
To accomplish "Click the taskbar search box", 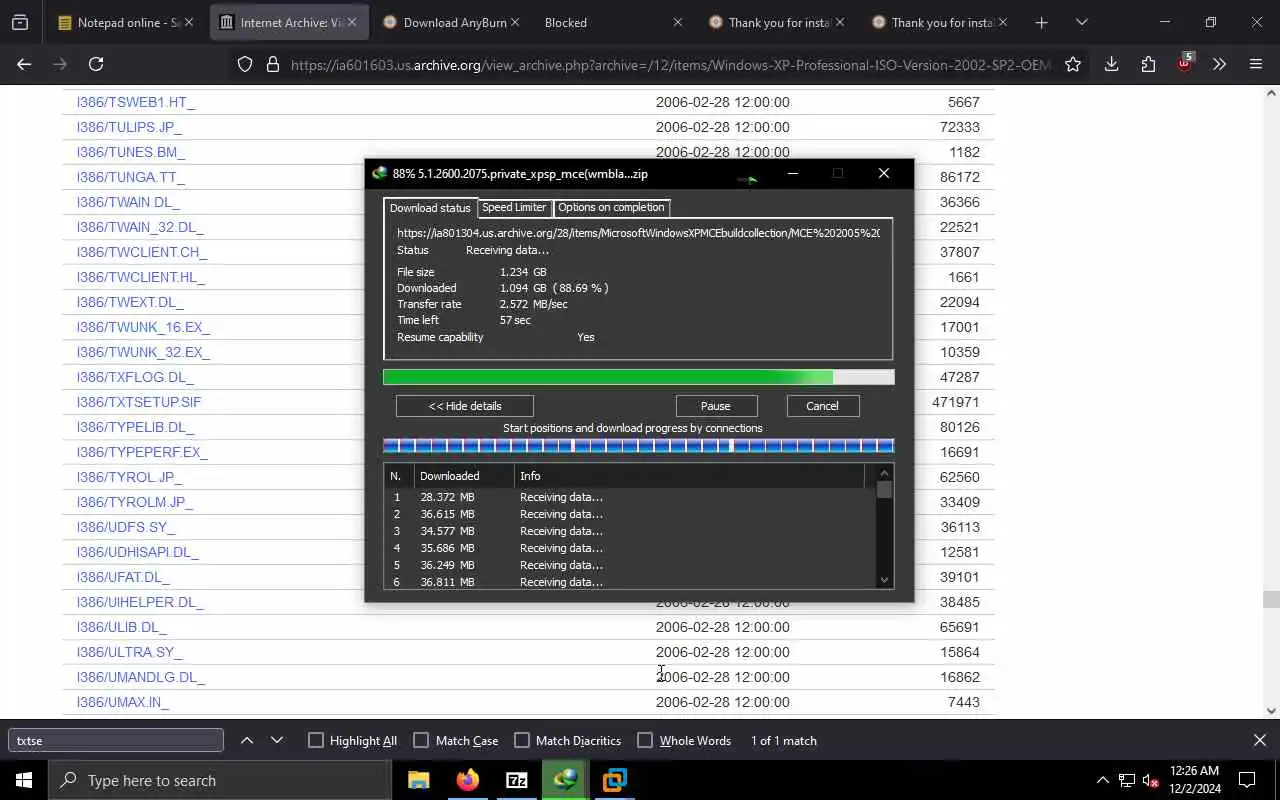I will coord(220,780).
